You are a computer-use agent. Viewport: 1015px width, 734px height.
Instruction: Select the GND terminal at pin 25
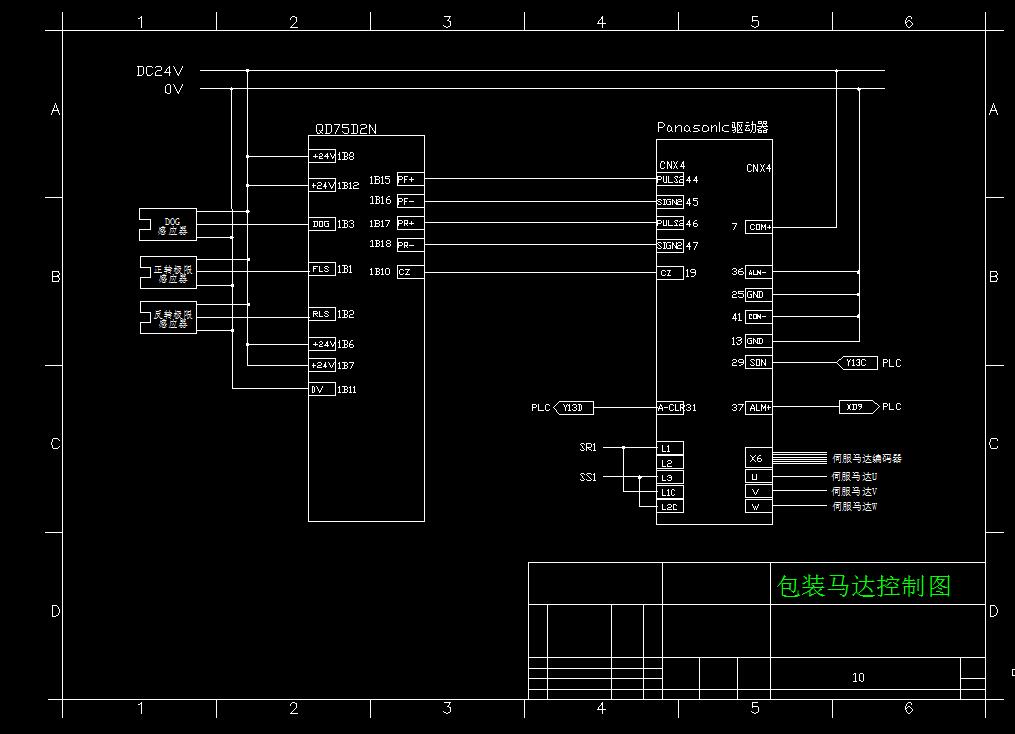pos(759,295)
